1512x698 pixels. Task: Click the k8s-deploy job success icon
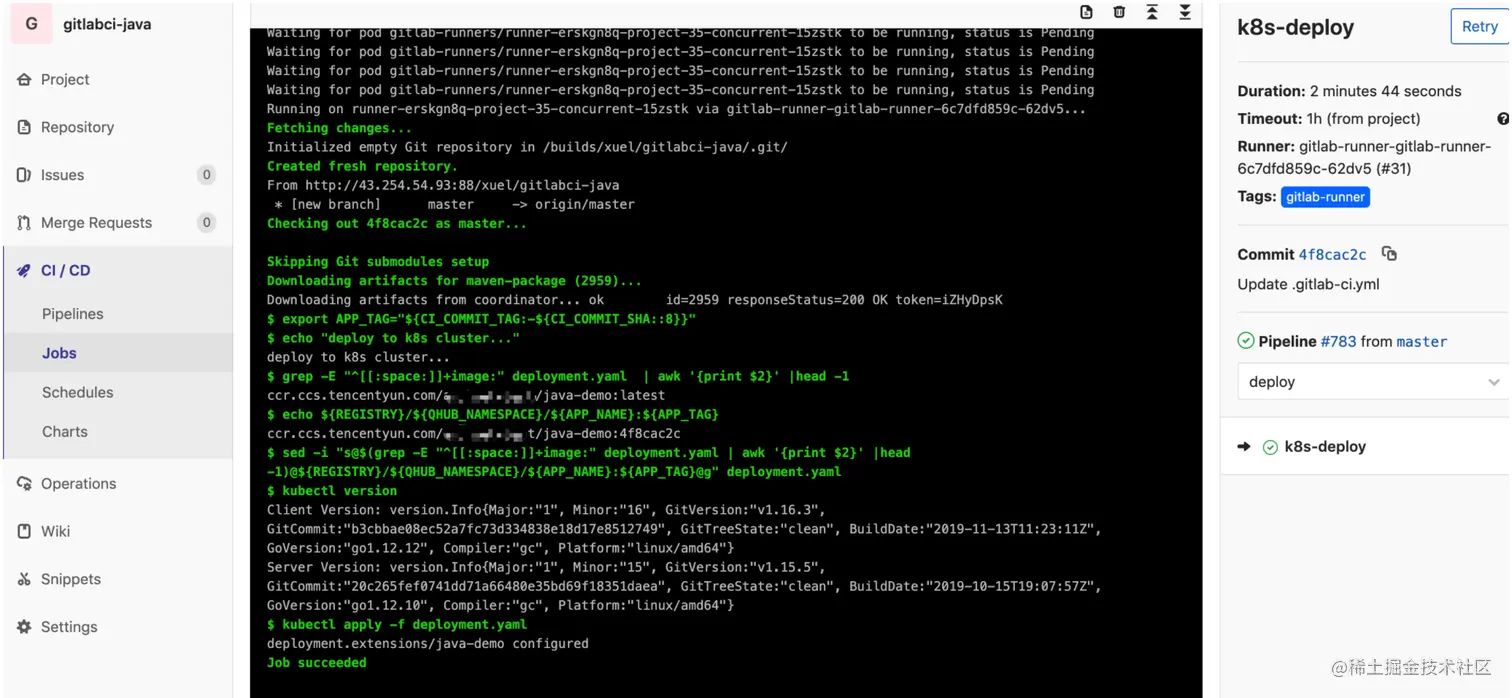pos(1270,447)
